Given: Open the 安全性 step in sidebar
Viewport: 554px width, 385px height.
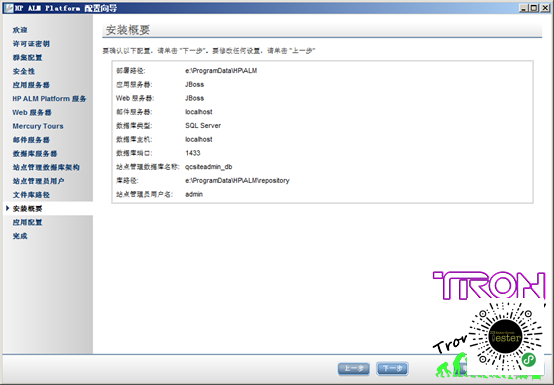Looking at the screenshot, I should click(x=24, y=71).
